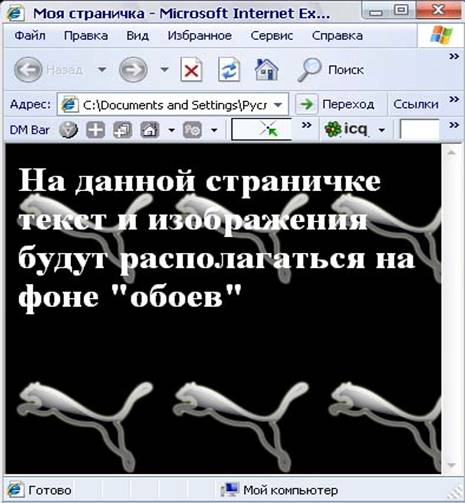Click the page icon in the address bar
The width and height of the screenshot is (465, 503).
tap(69, 104)
